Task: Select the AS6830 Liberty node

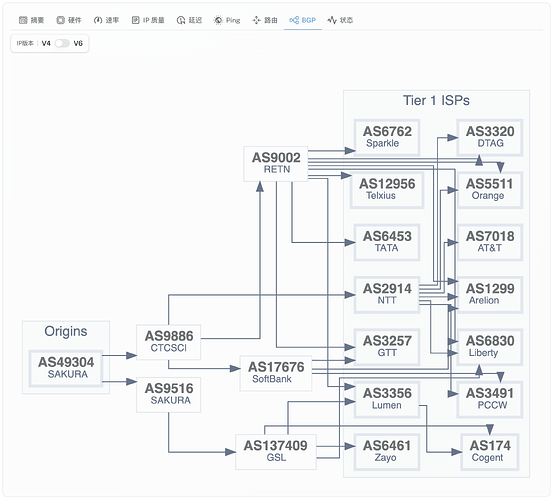Action: pyautogui.click(x=490, y=347)
